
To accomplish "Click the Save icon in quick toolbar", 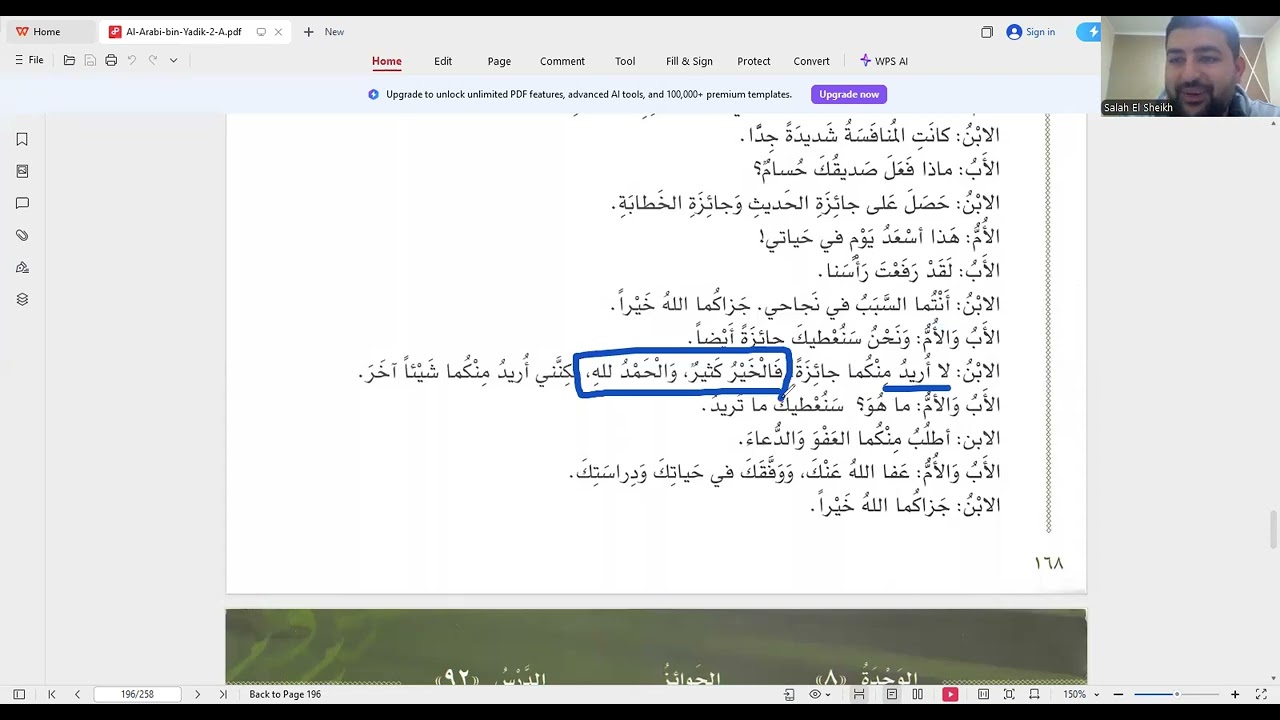I will pyautogui.click(x=90, y=60).
